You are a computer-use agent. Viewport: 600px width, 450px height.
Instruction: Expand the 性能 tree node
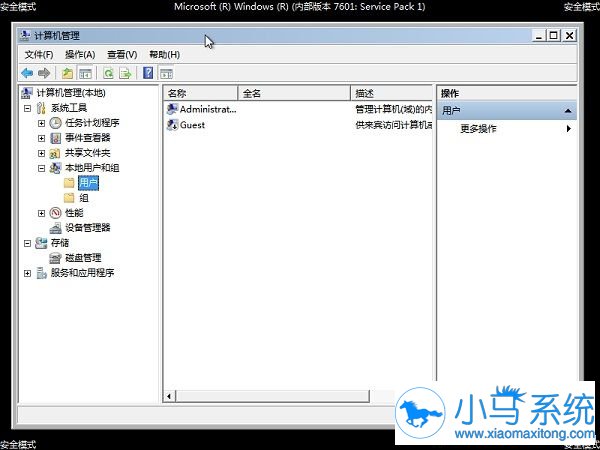pyautogui.click(x=41, y=213)
